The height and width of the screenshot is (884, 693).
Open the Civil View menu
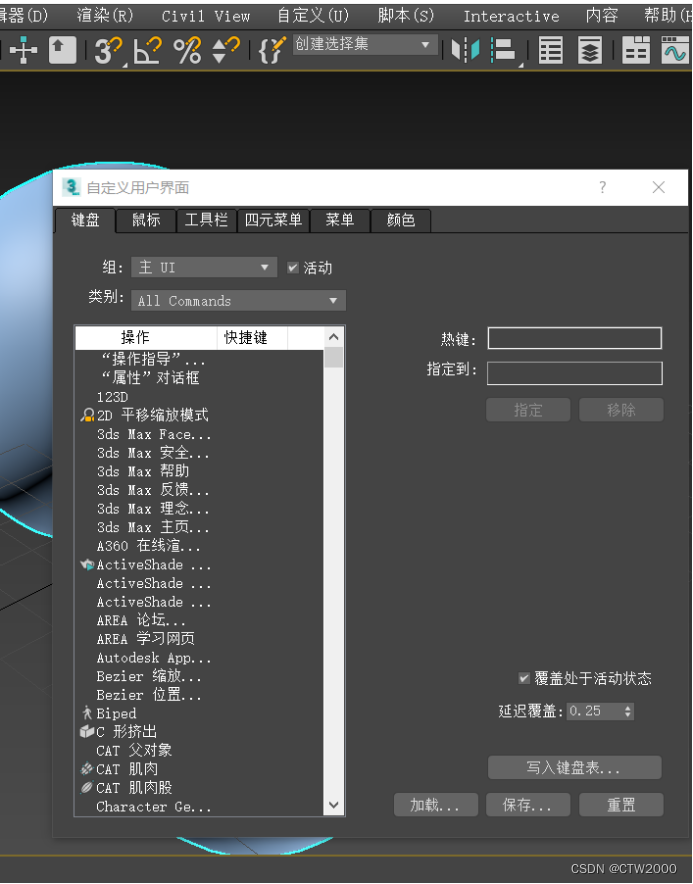206,16
